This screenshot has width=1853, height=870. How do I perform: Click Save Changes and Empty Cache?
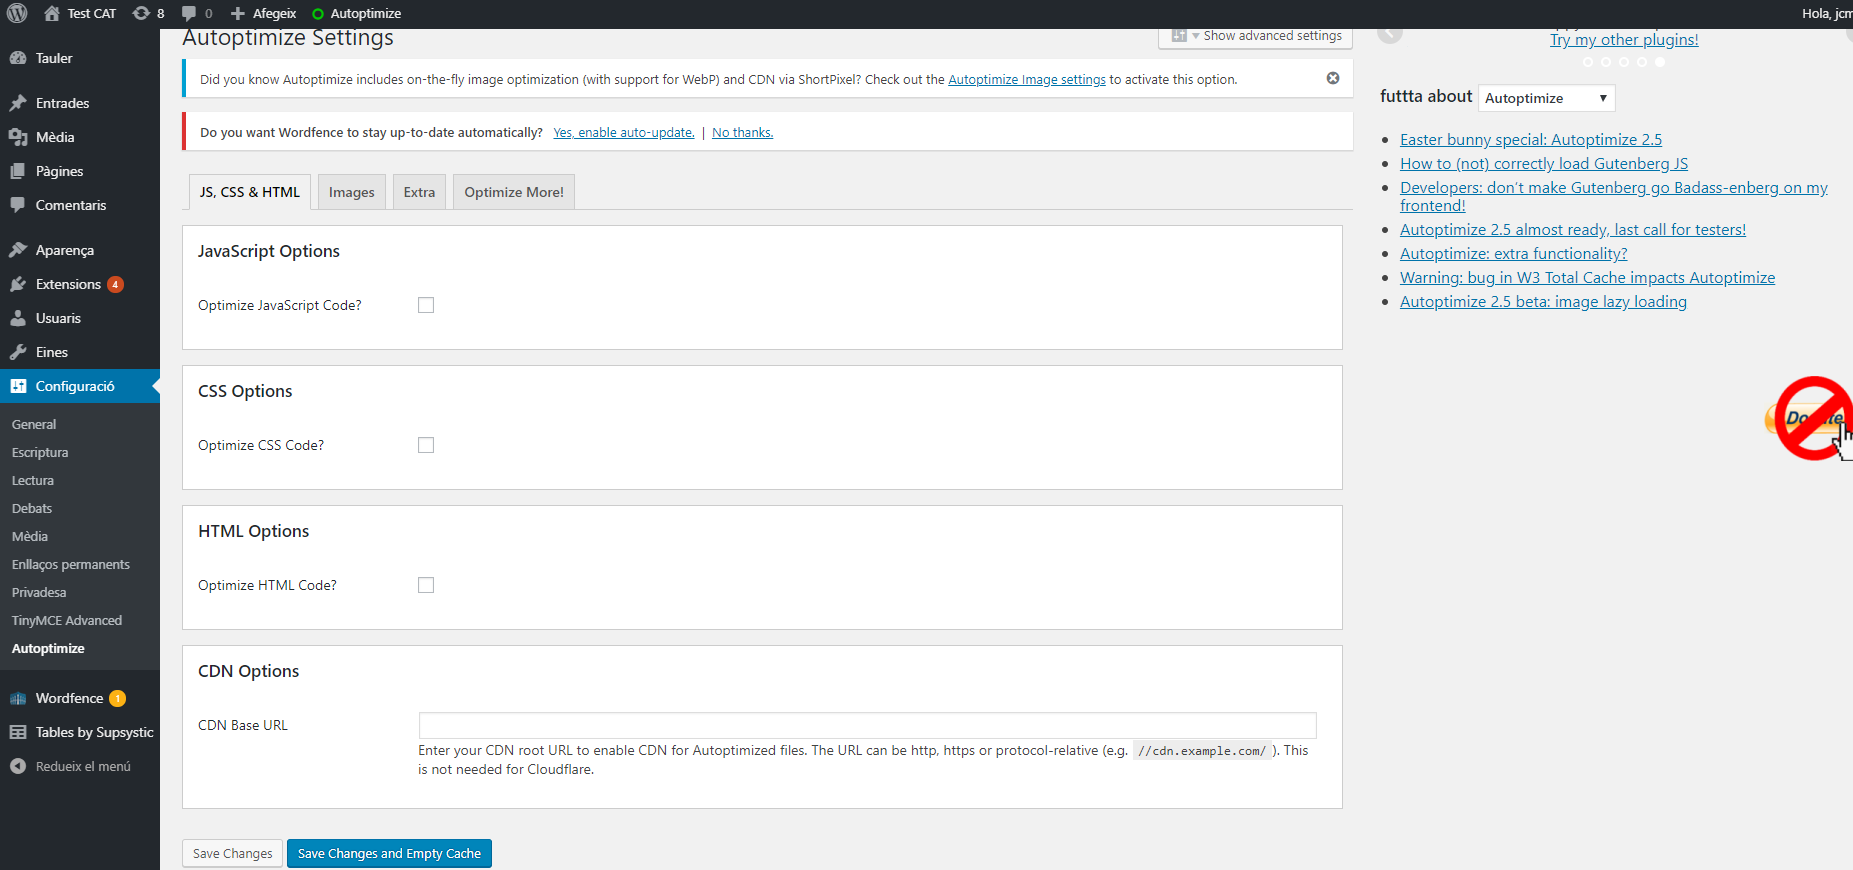click(x=389, y=853)
